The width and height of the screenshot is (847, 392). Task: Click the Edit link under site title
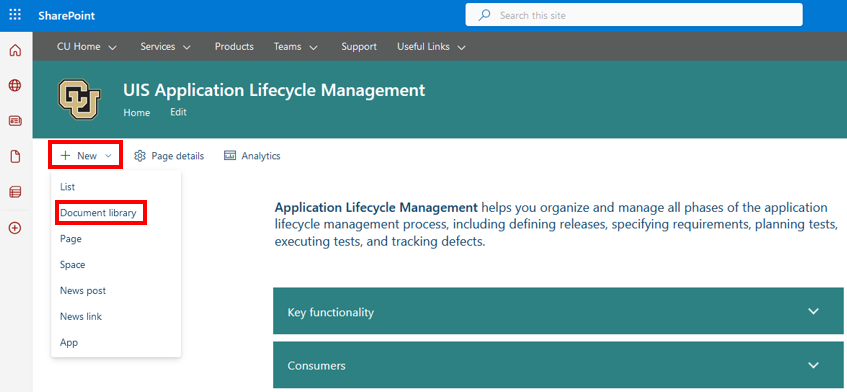(178, 112)
